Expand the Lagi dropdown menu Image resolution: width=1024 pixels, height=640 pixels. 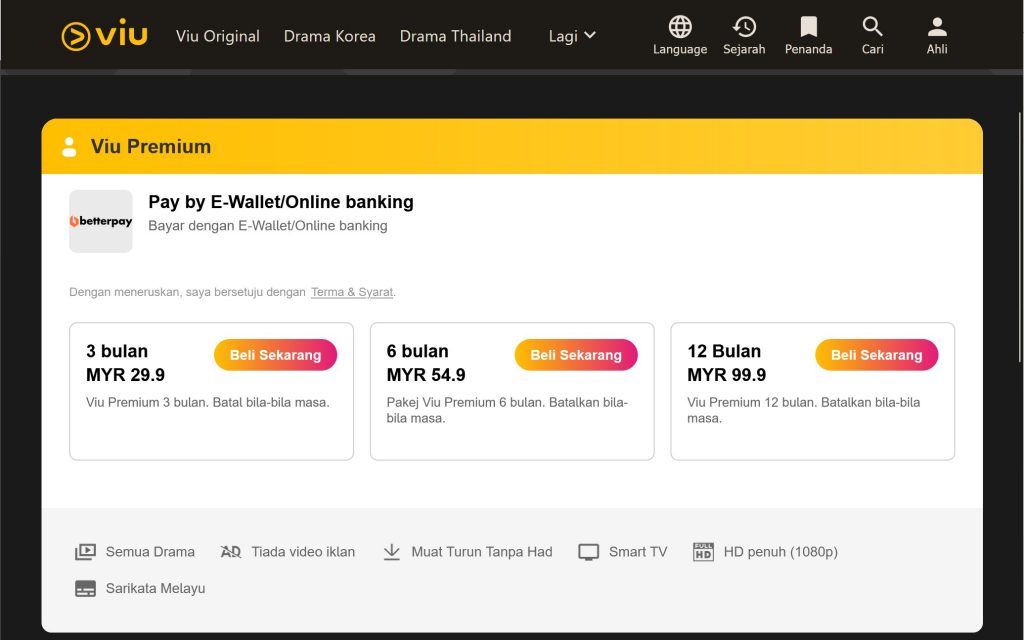point(572,36)
